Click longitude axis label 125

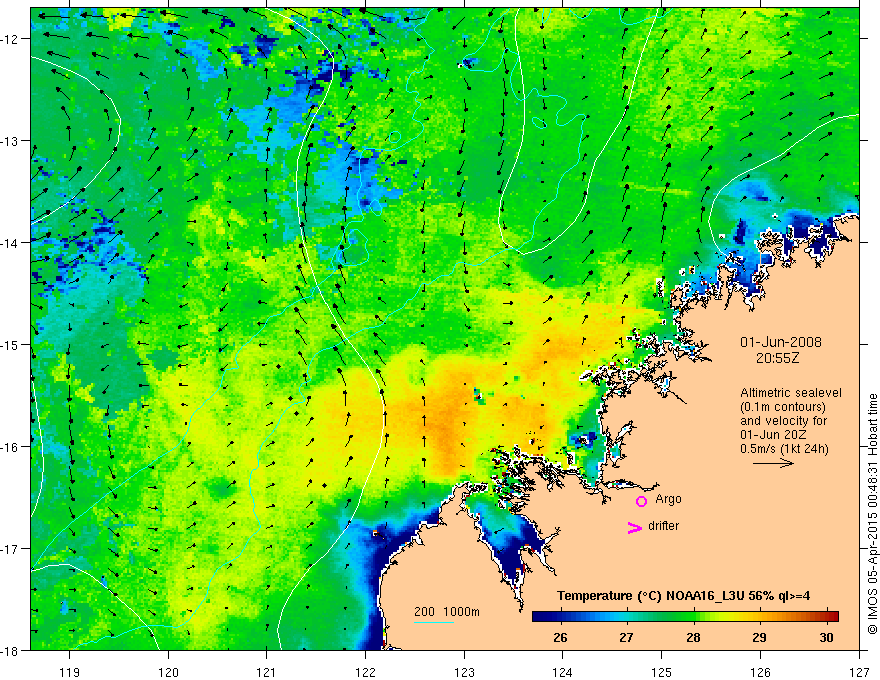click(x=662, y=672)
